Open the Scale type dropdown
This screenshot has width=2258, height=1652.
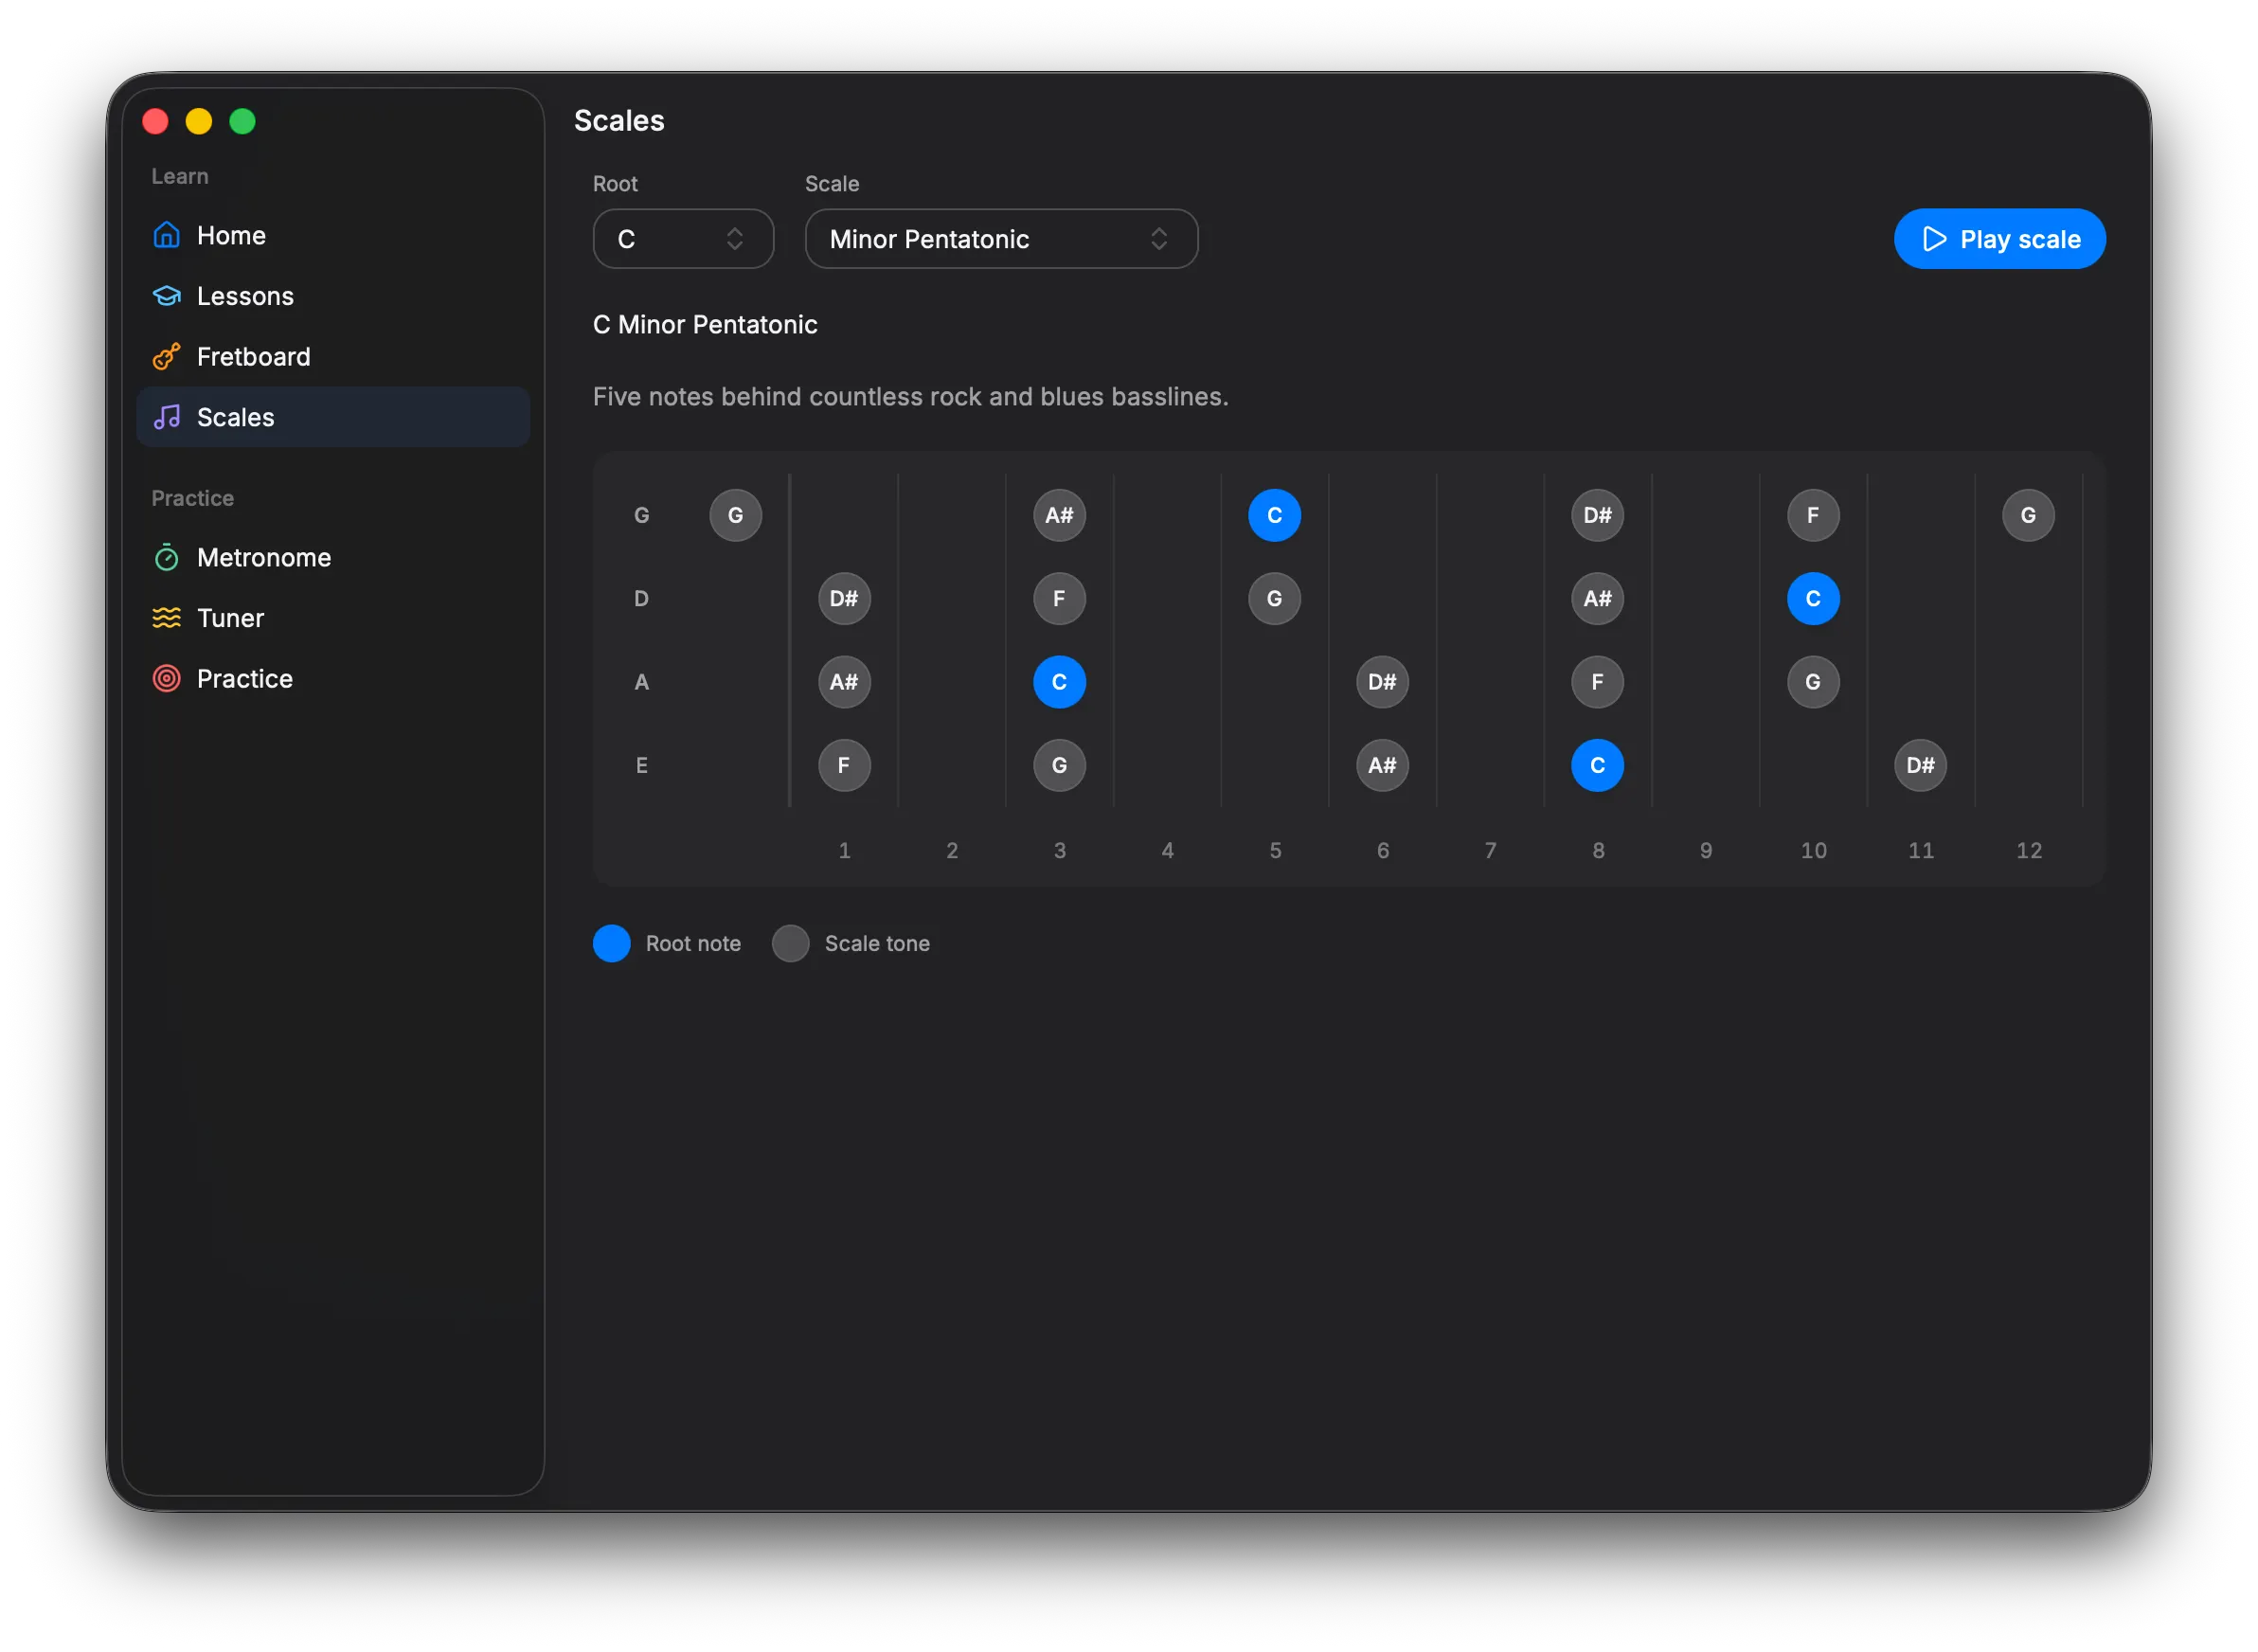1001,239
